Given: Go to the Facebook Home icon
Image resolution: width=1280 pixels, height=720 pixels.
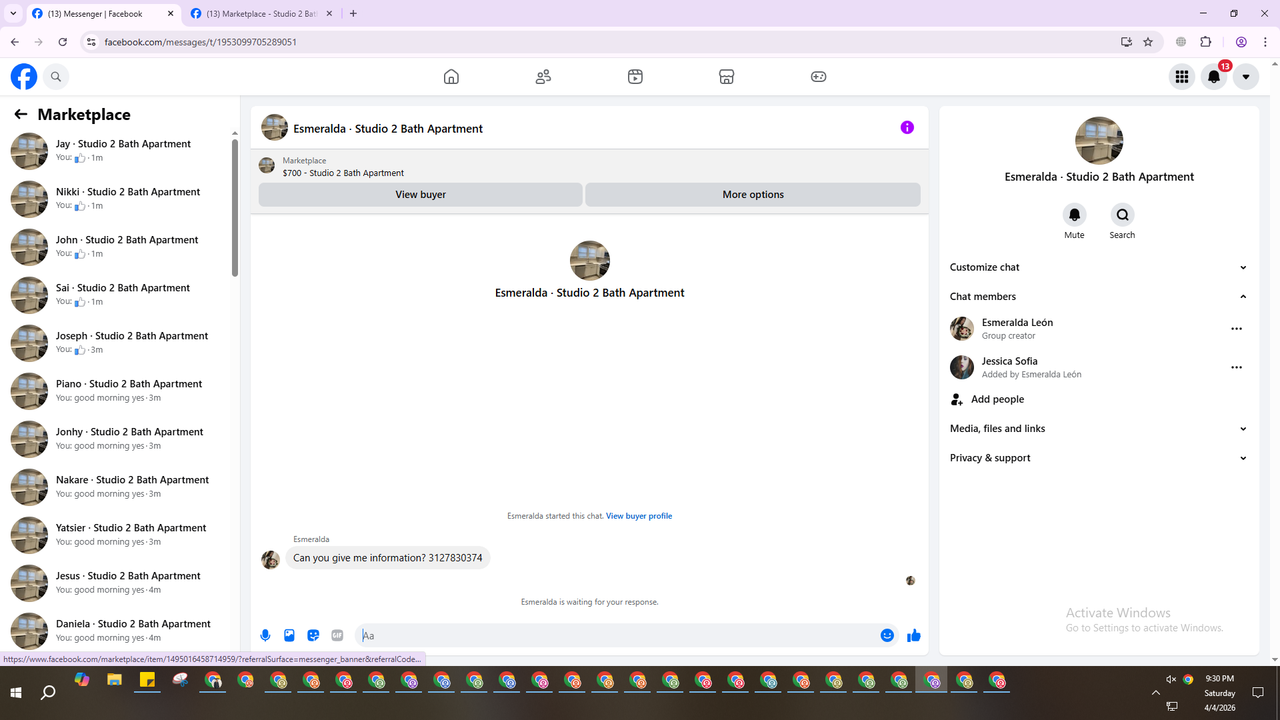Looking at the screenshot, I should [x=451, y=77].
